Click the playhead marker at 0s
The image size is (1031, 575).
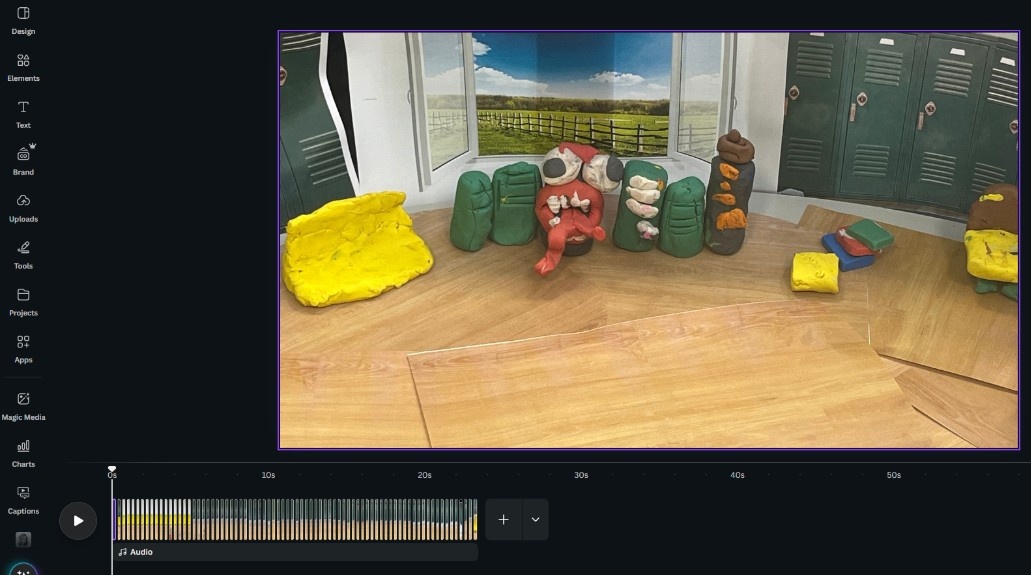[112, 470]
